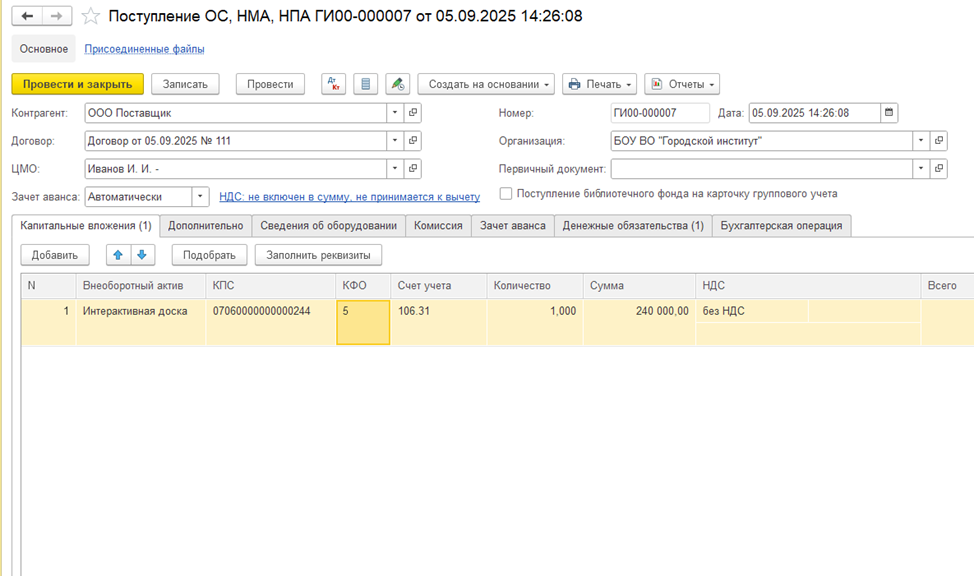Screen dimensions: 974x576
Task: Open the Зачет аванса tab
Action: click(512, 226)
